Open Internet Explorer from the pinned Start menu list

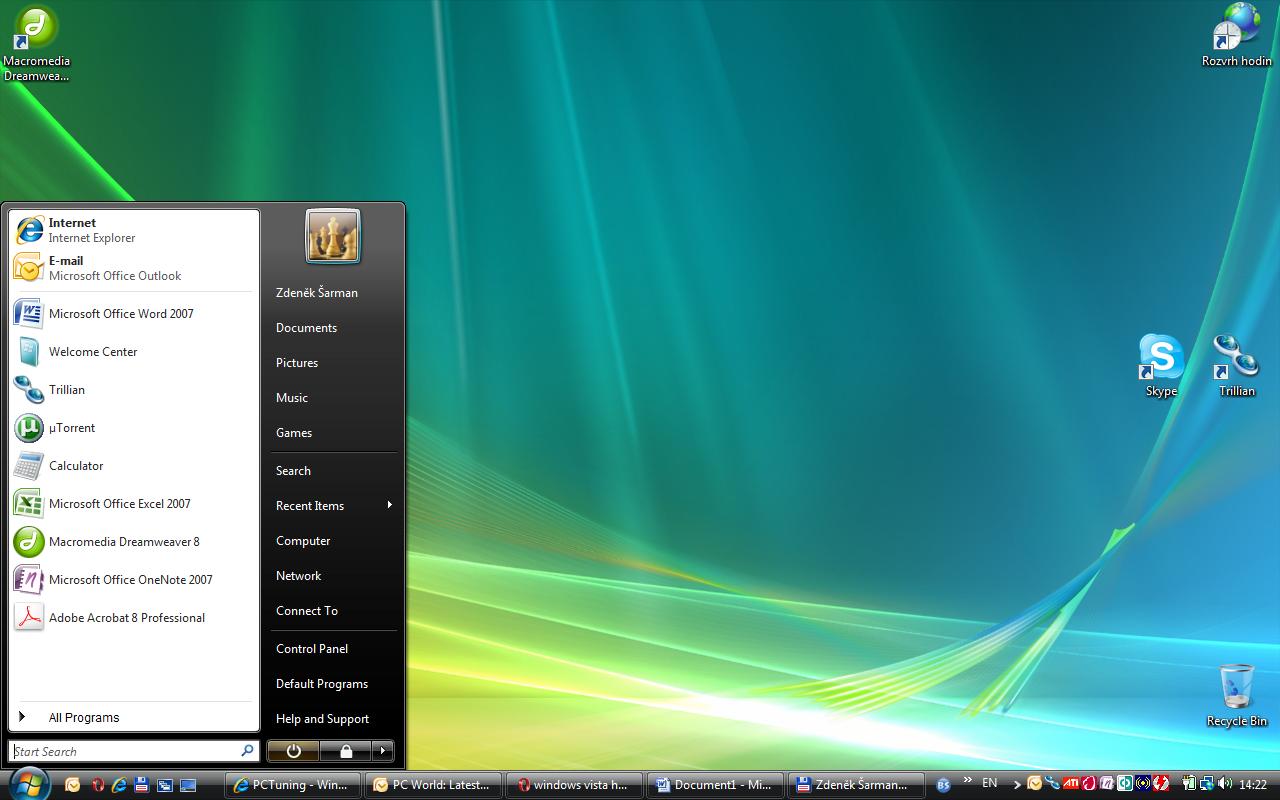pos(134,230)
